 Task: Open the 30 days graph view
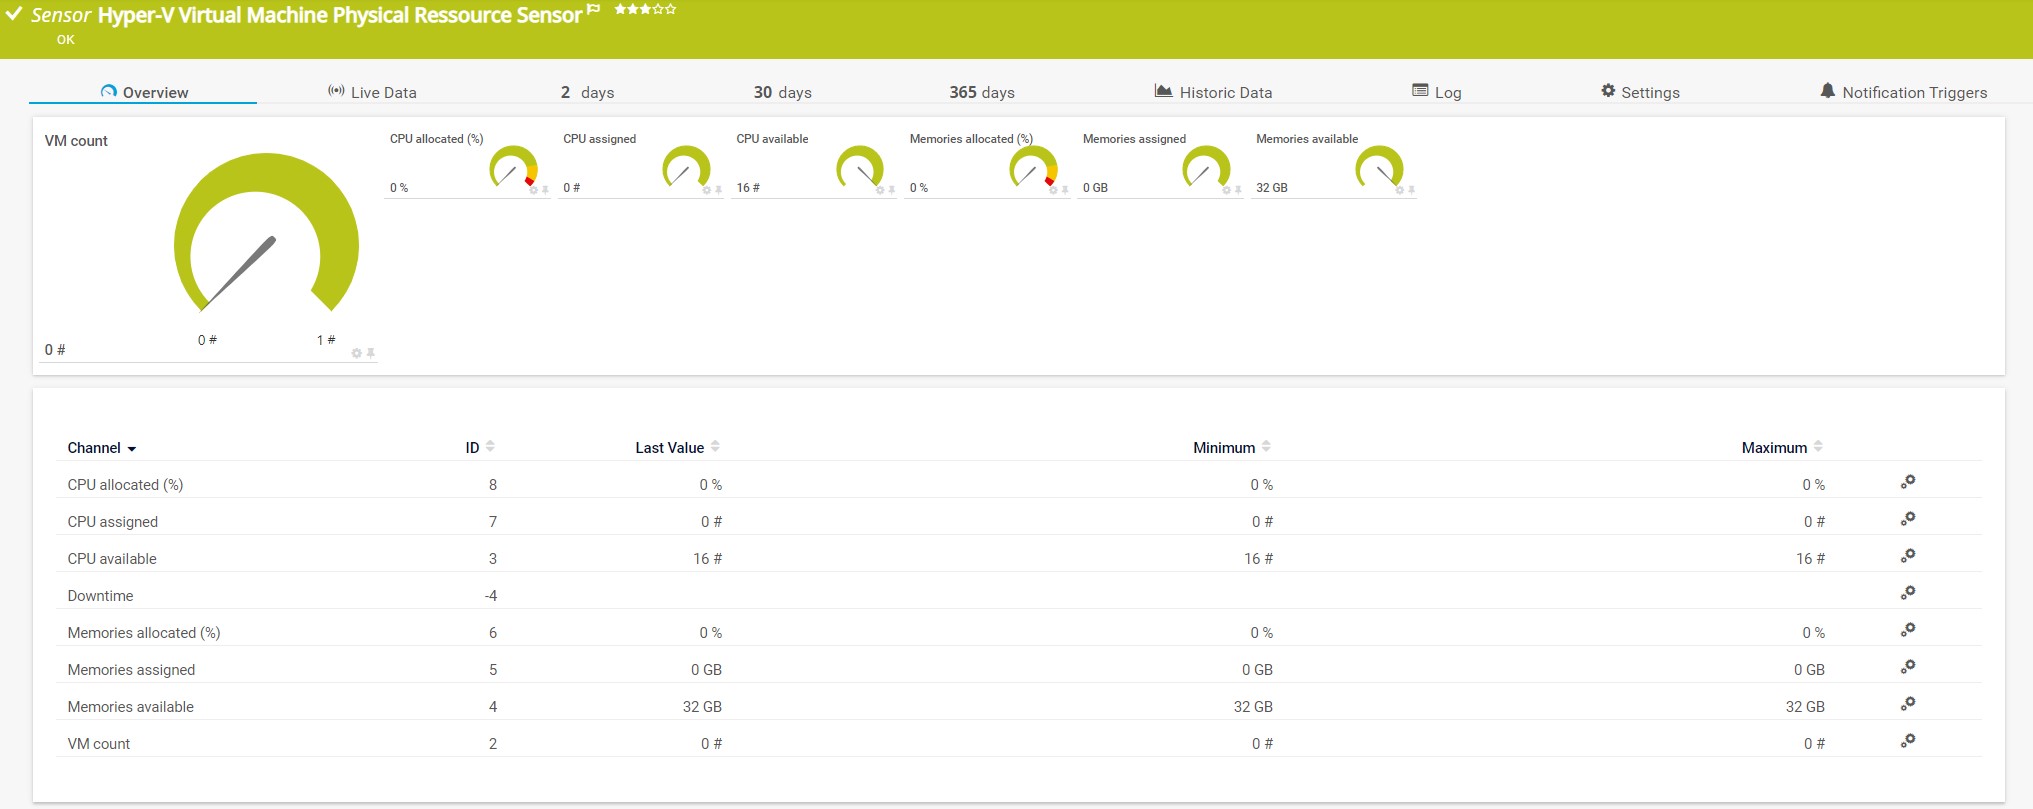point(782,92)
